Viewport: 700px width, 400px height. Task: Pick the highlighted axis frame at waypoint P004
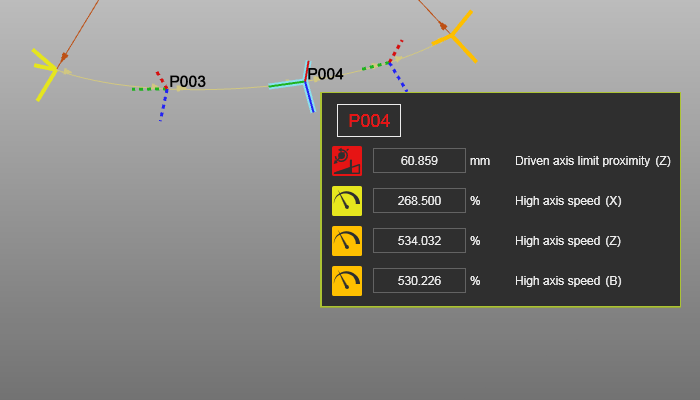303,82
